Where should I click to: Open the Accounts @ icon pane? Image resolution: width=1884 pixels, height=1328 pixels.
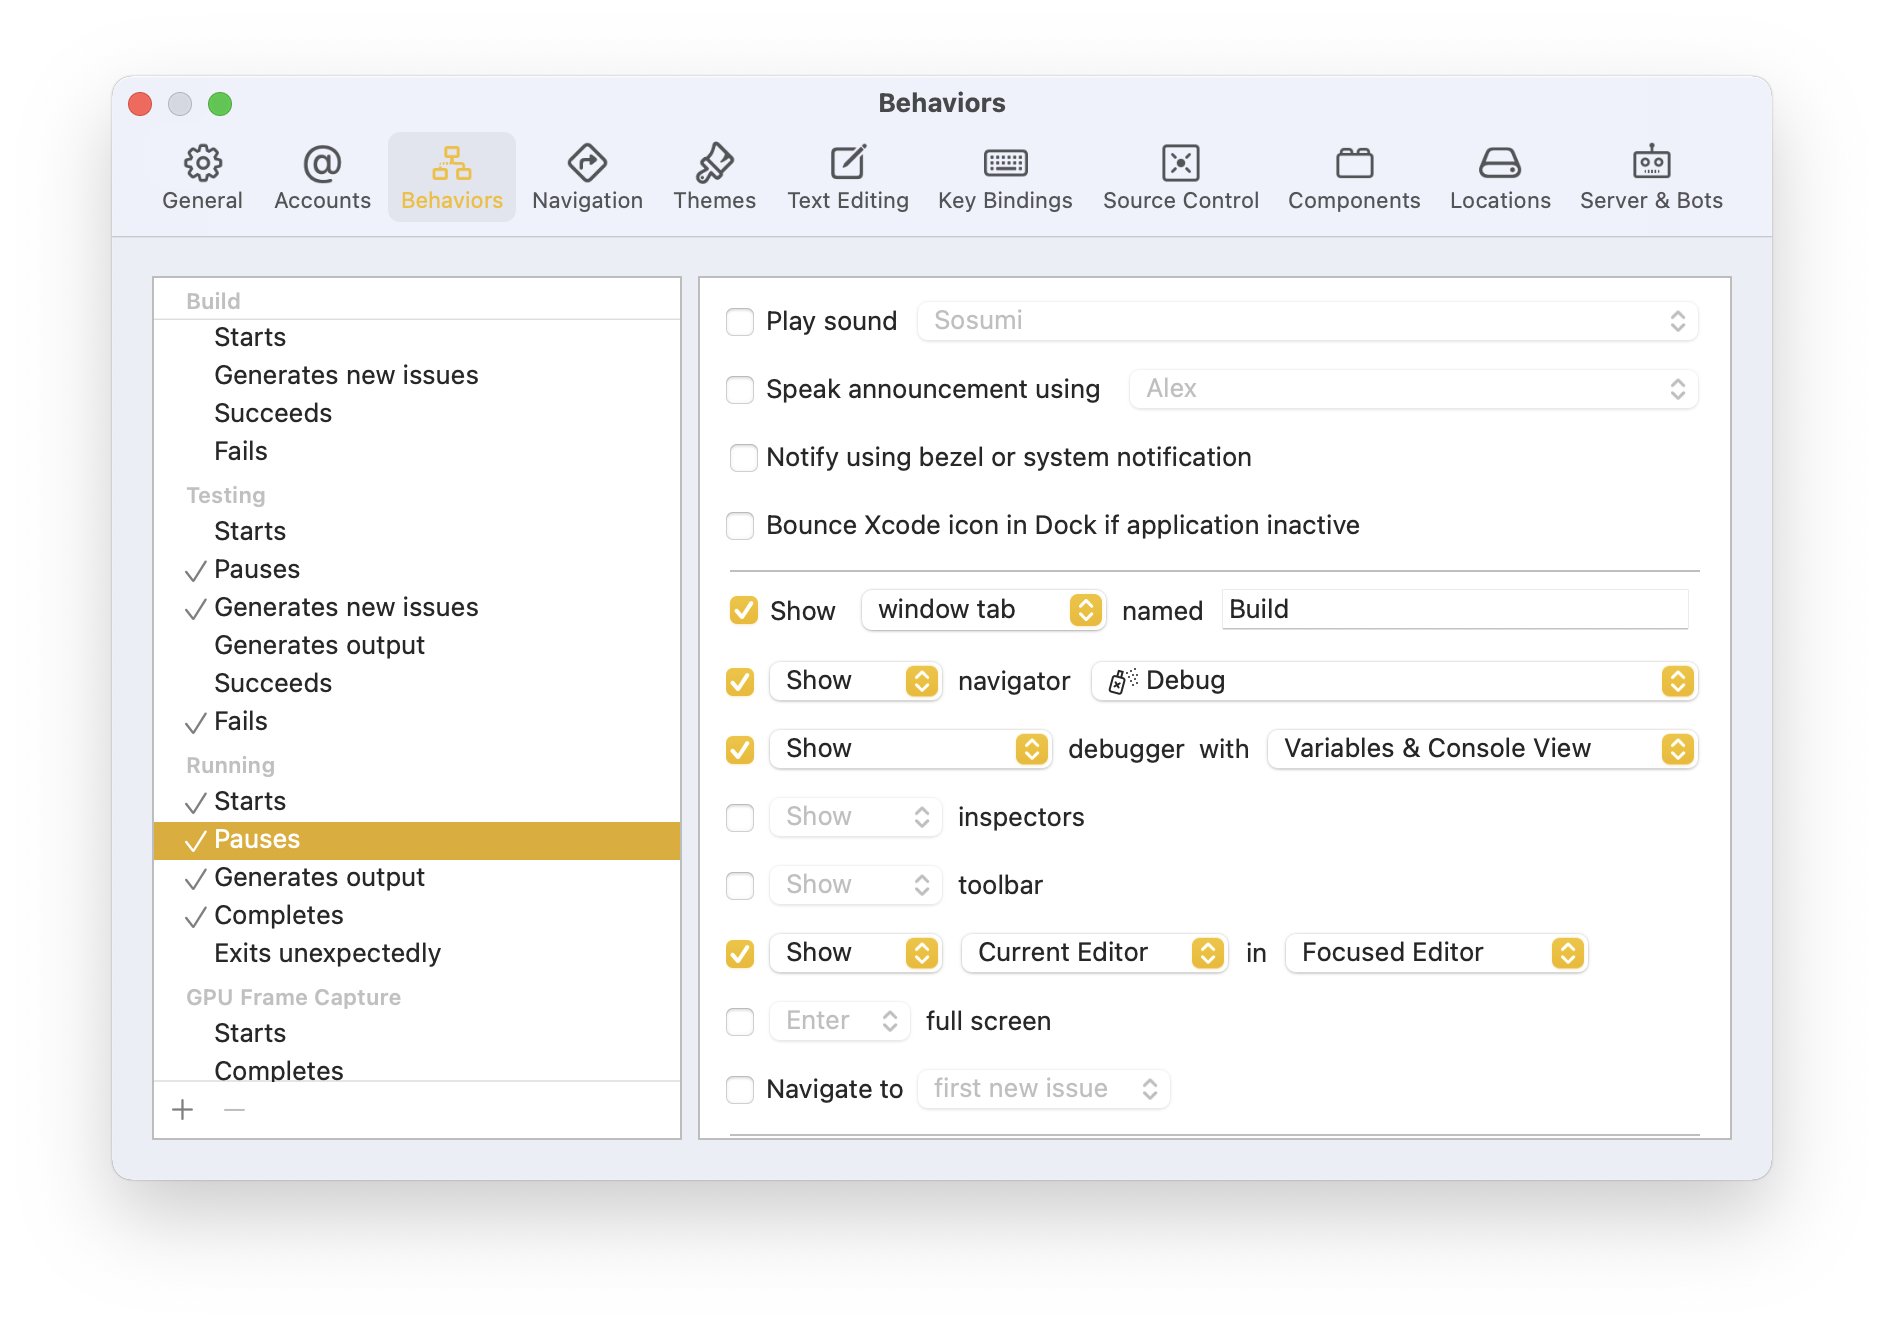(322, 163)
